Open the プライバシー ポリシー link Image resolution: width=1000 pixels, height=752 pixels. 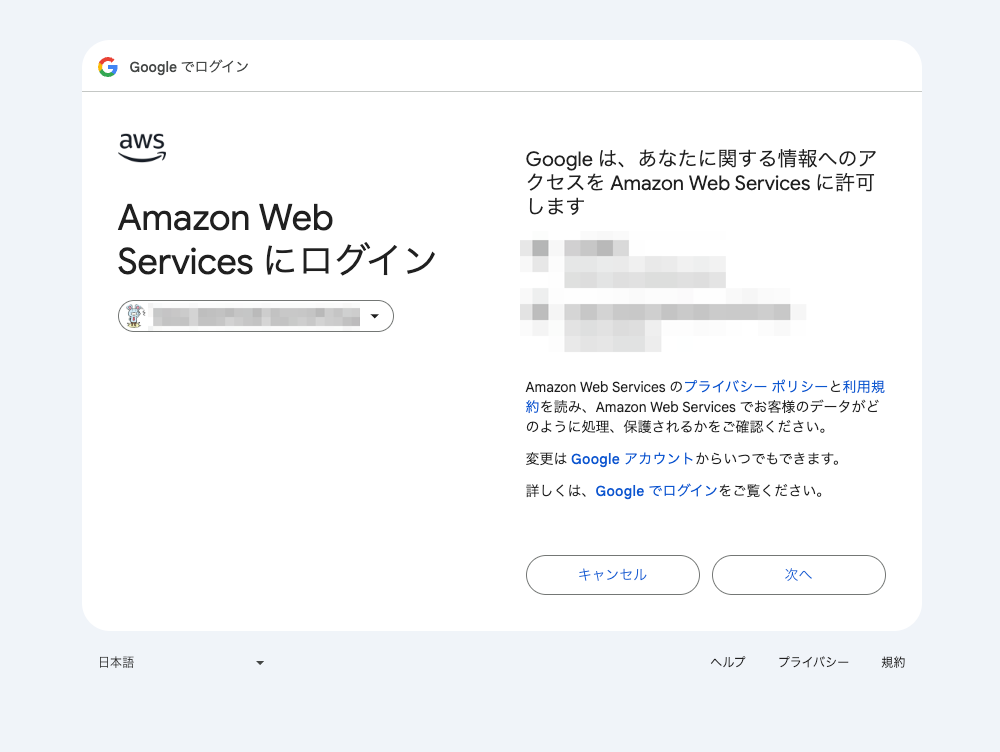(756, 387)
